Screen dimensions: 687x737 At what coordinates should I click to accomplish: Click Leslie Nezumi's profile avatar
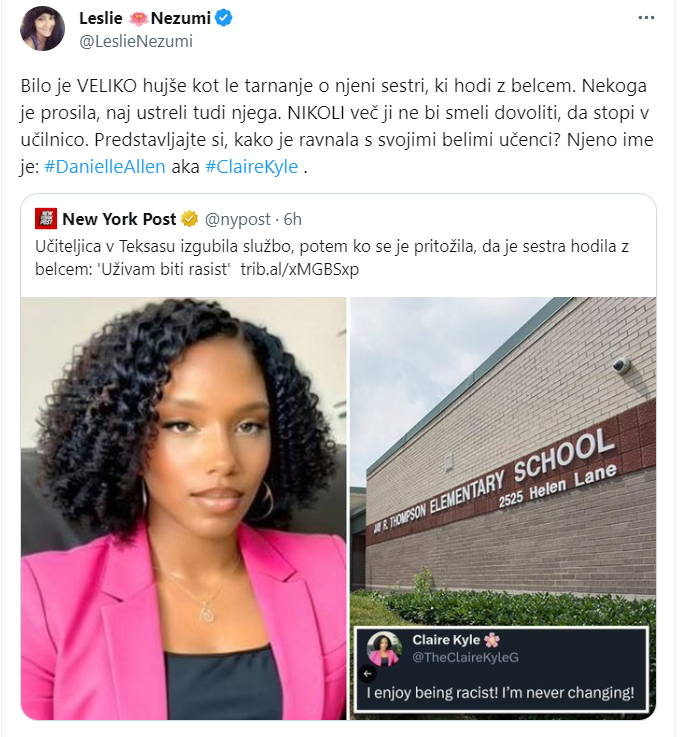pyautogui.click(x=42, y=28)
